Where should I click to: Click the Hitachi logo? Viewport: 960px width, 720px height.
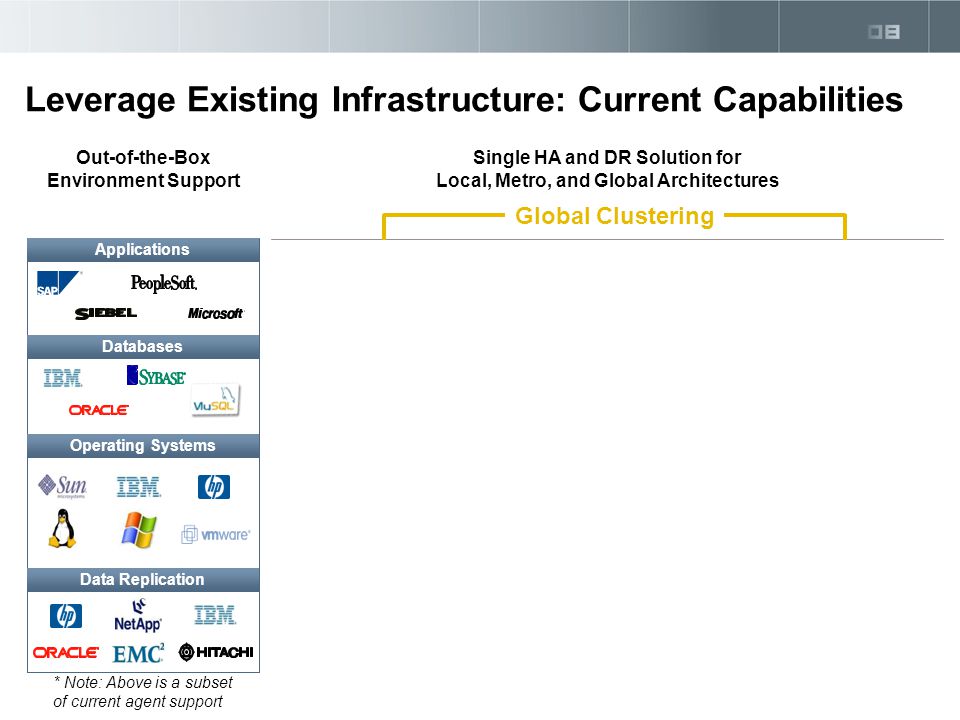[216, 652]
